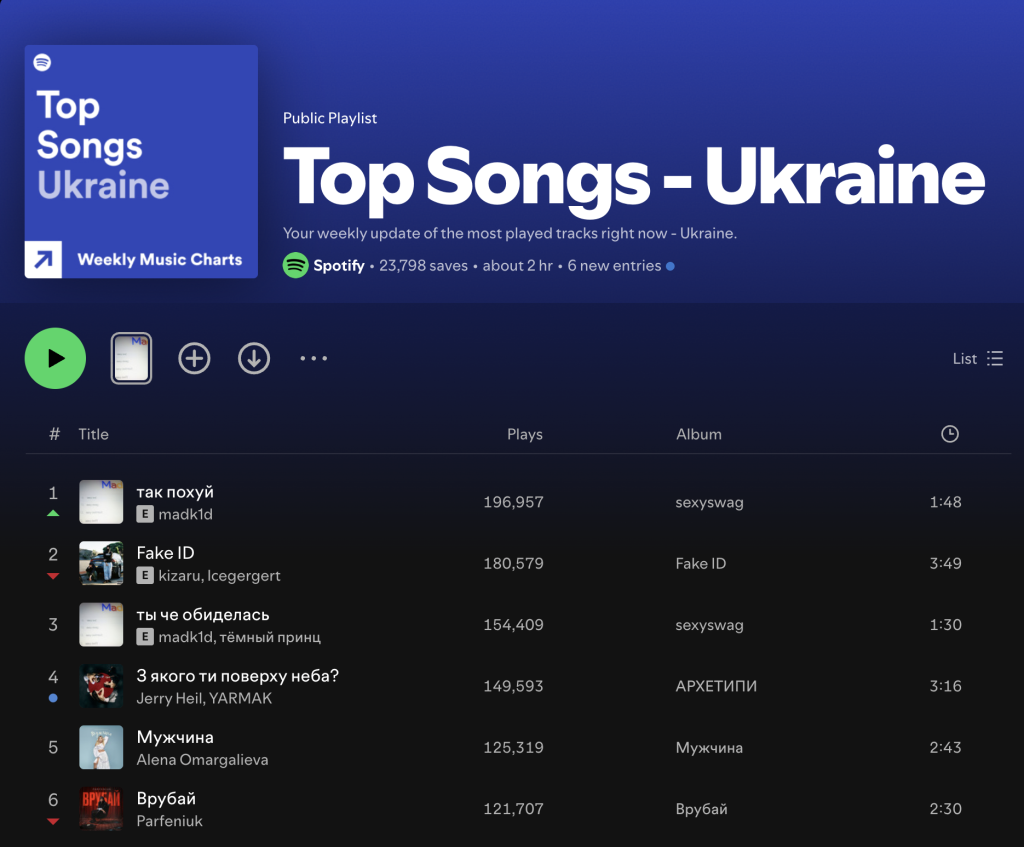Sort by the Album column header

point(699,434)
